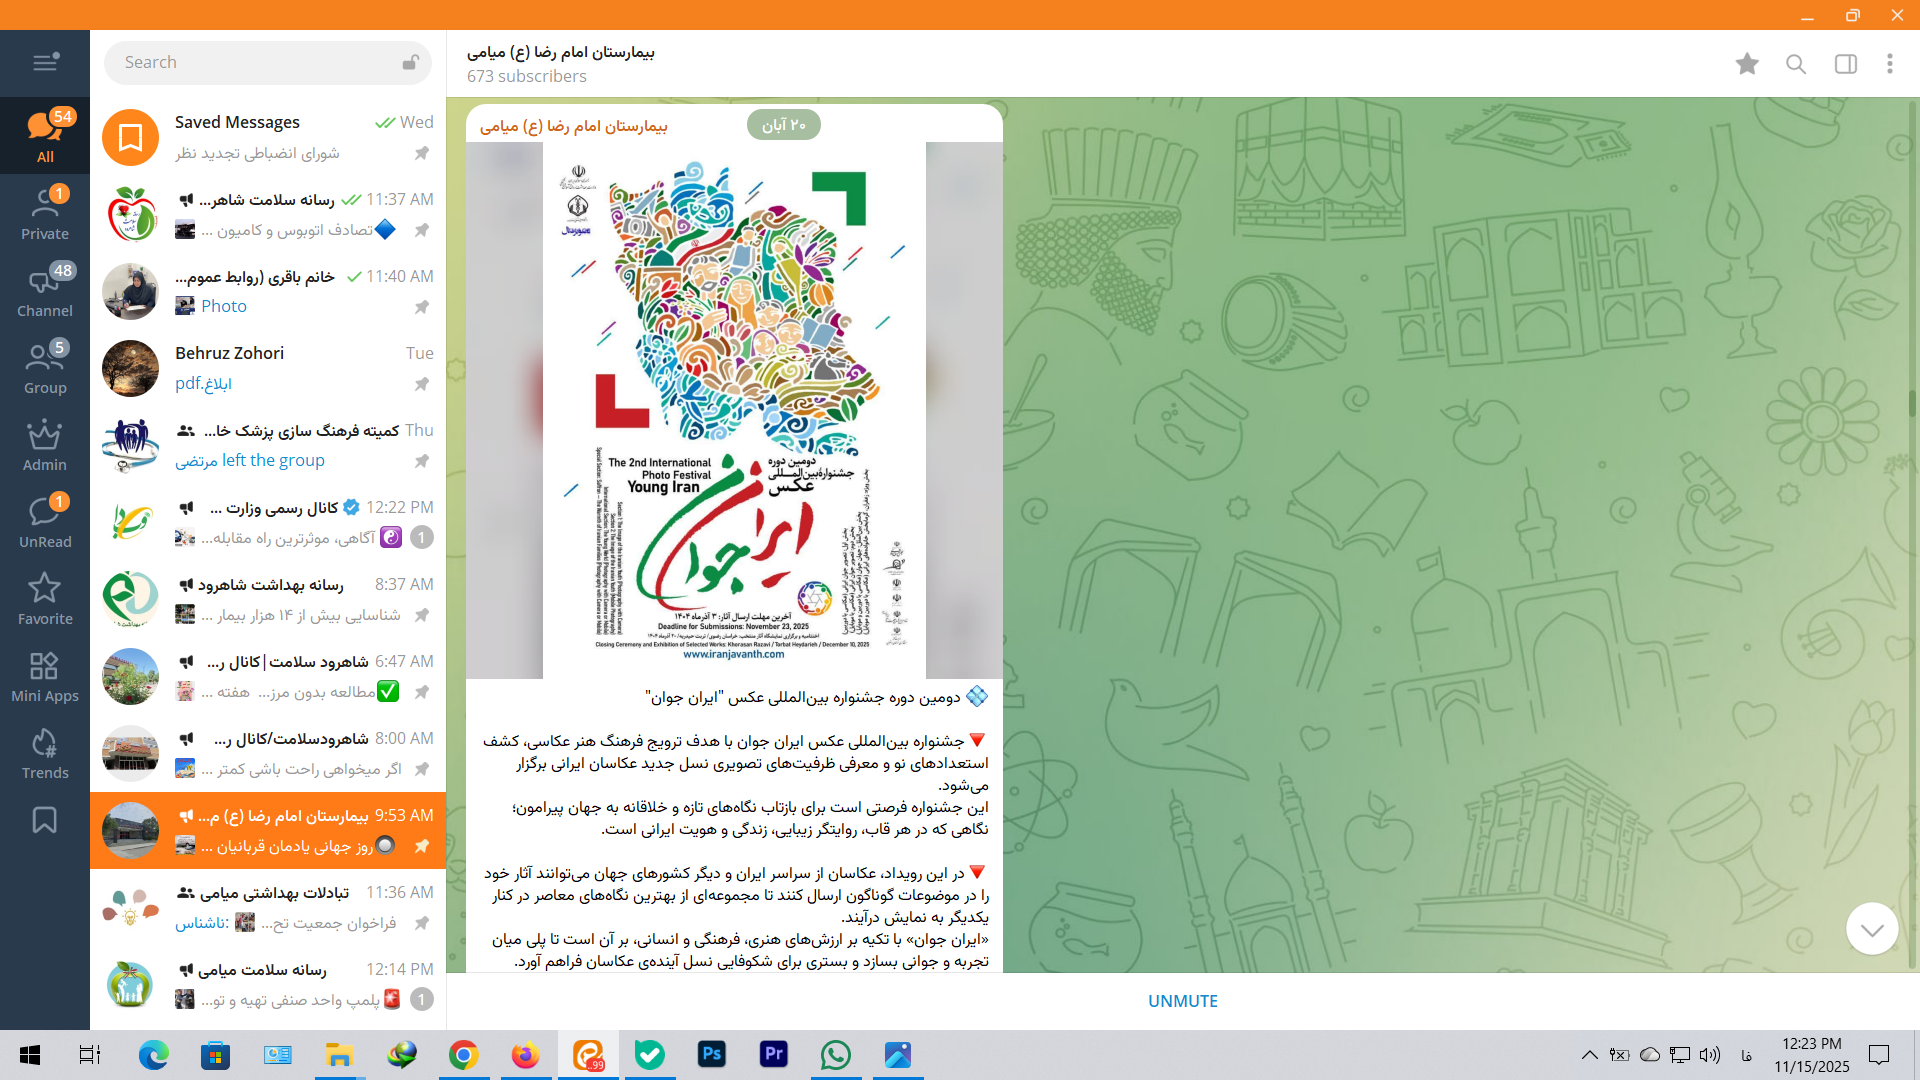Open the Favorite folder in the sidebar
1920x1080 pixels.
coord(45,600)
